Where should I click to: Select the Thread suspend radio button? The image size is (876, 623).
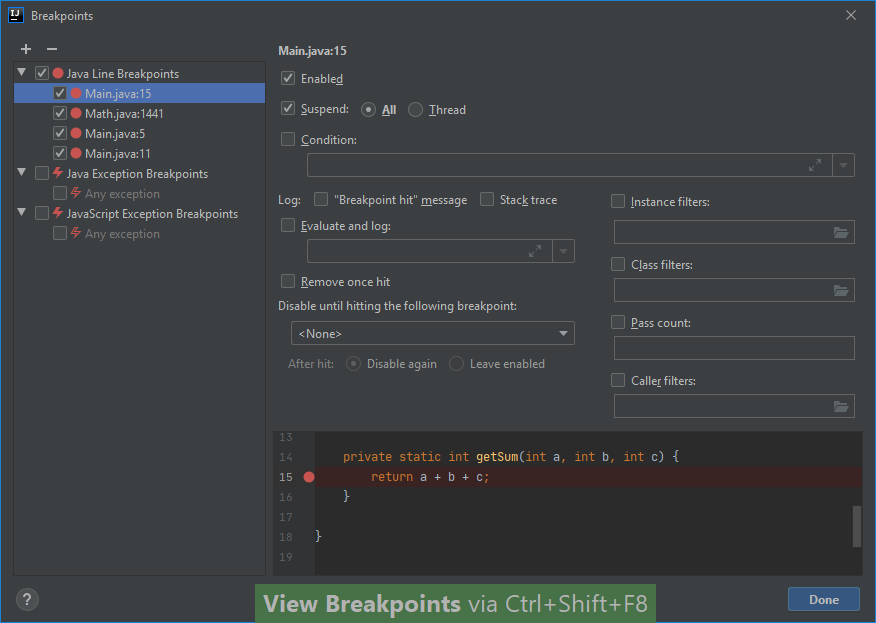tap(415, 110)
